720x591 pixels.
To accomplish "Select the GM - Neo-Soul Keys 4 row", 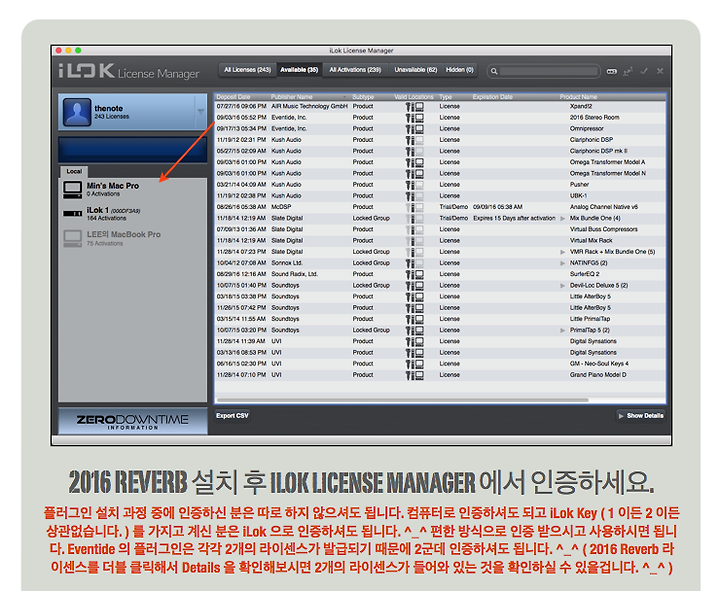I will [440, 364].
